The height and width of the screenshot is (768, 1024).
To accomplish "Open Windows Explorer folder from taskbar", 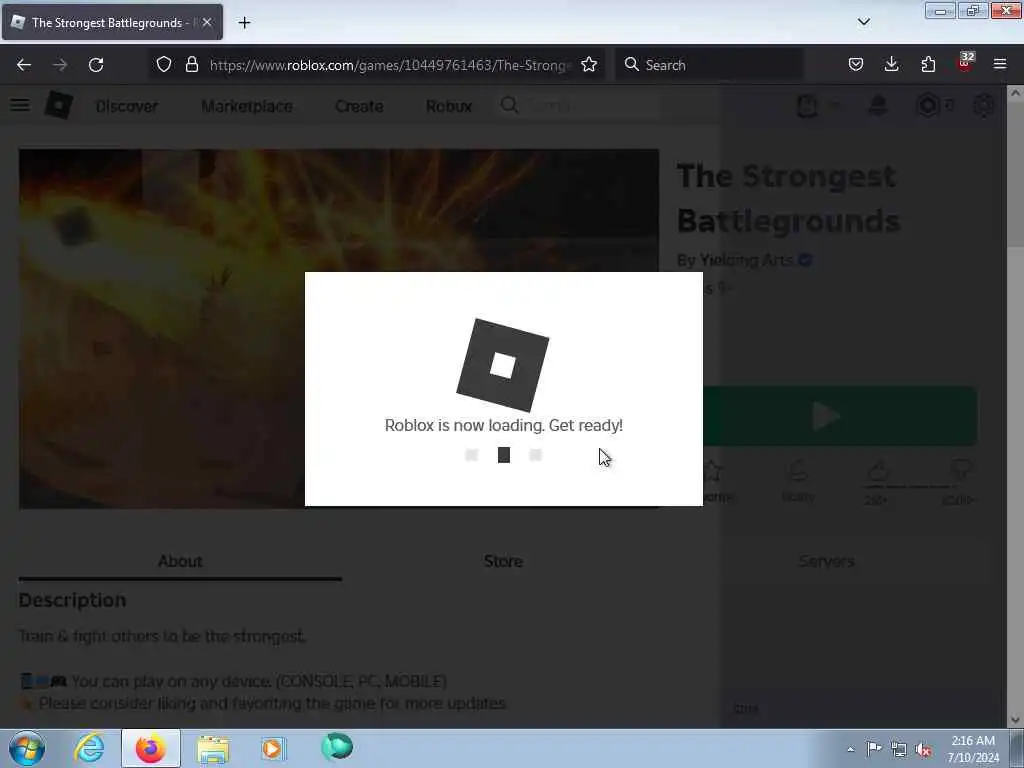I will pos(213,748).
